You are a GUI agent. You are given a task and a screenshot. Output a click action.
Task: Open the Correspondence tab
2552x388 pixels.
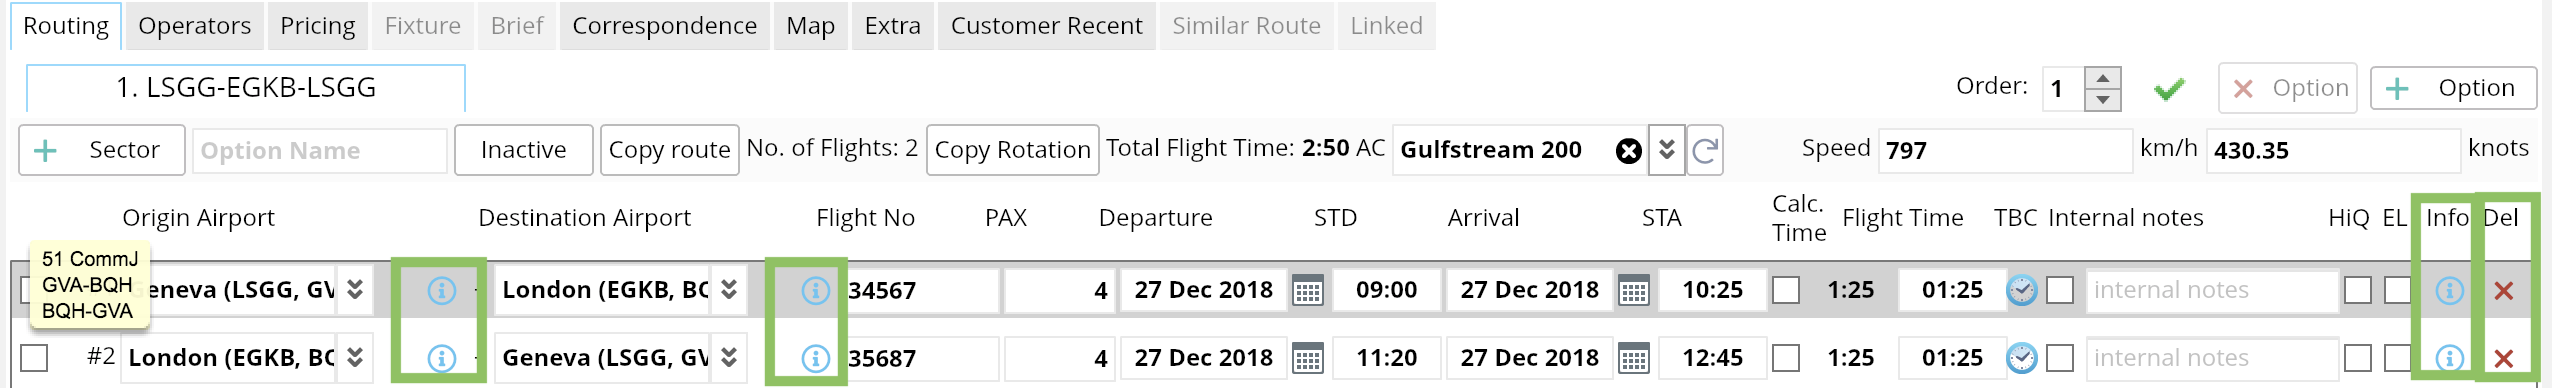tap(664, 26)
